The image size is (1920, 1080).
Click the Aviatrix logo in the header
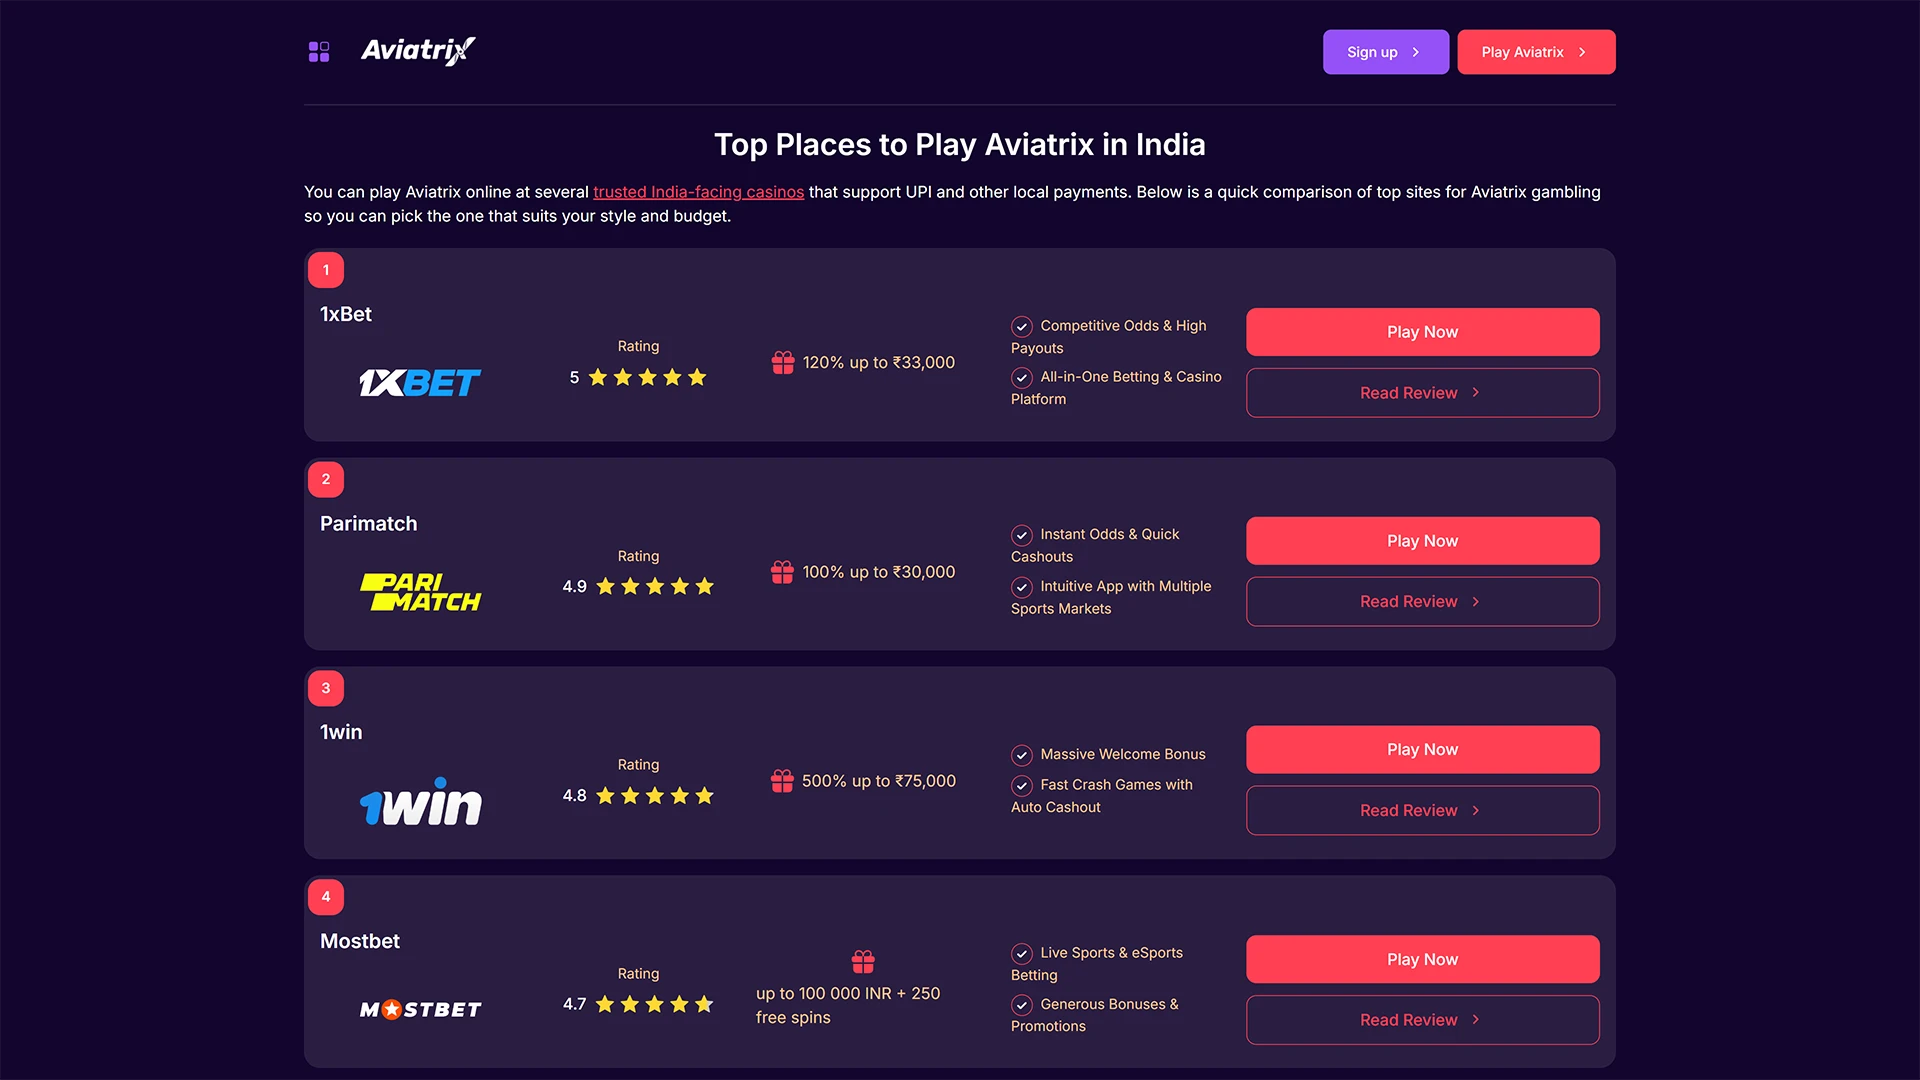[417, 51]
